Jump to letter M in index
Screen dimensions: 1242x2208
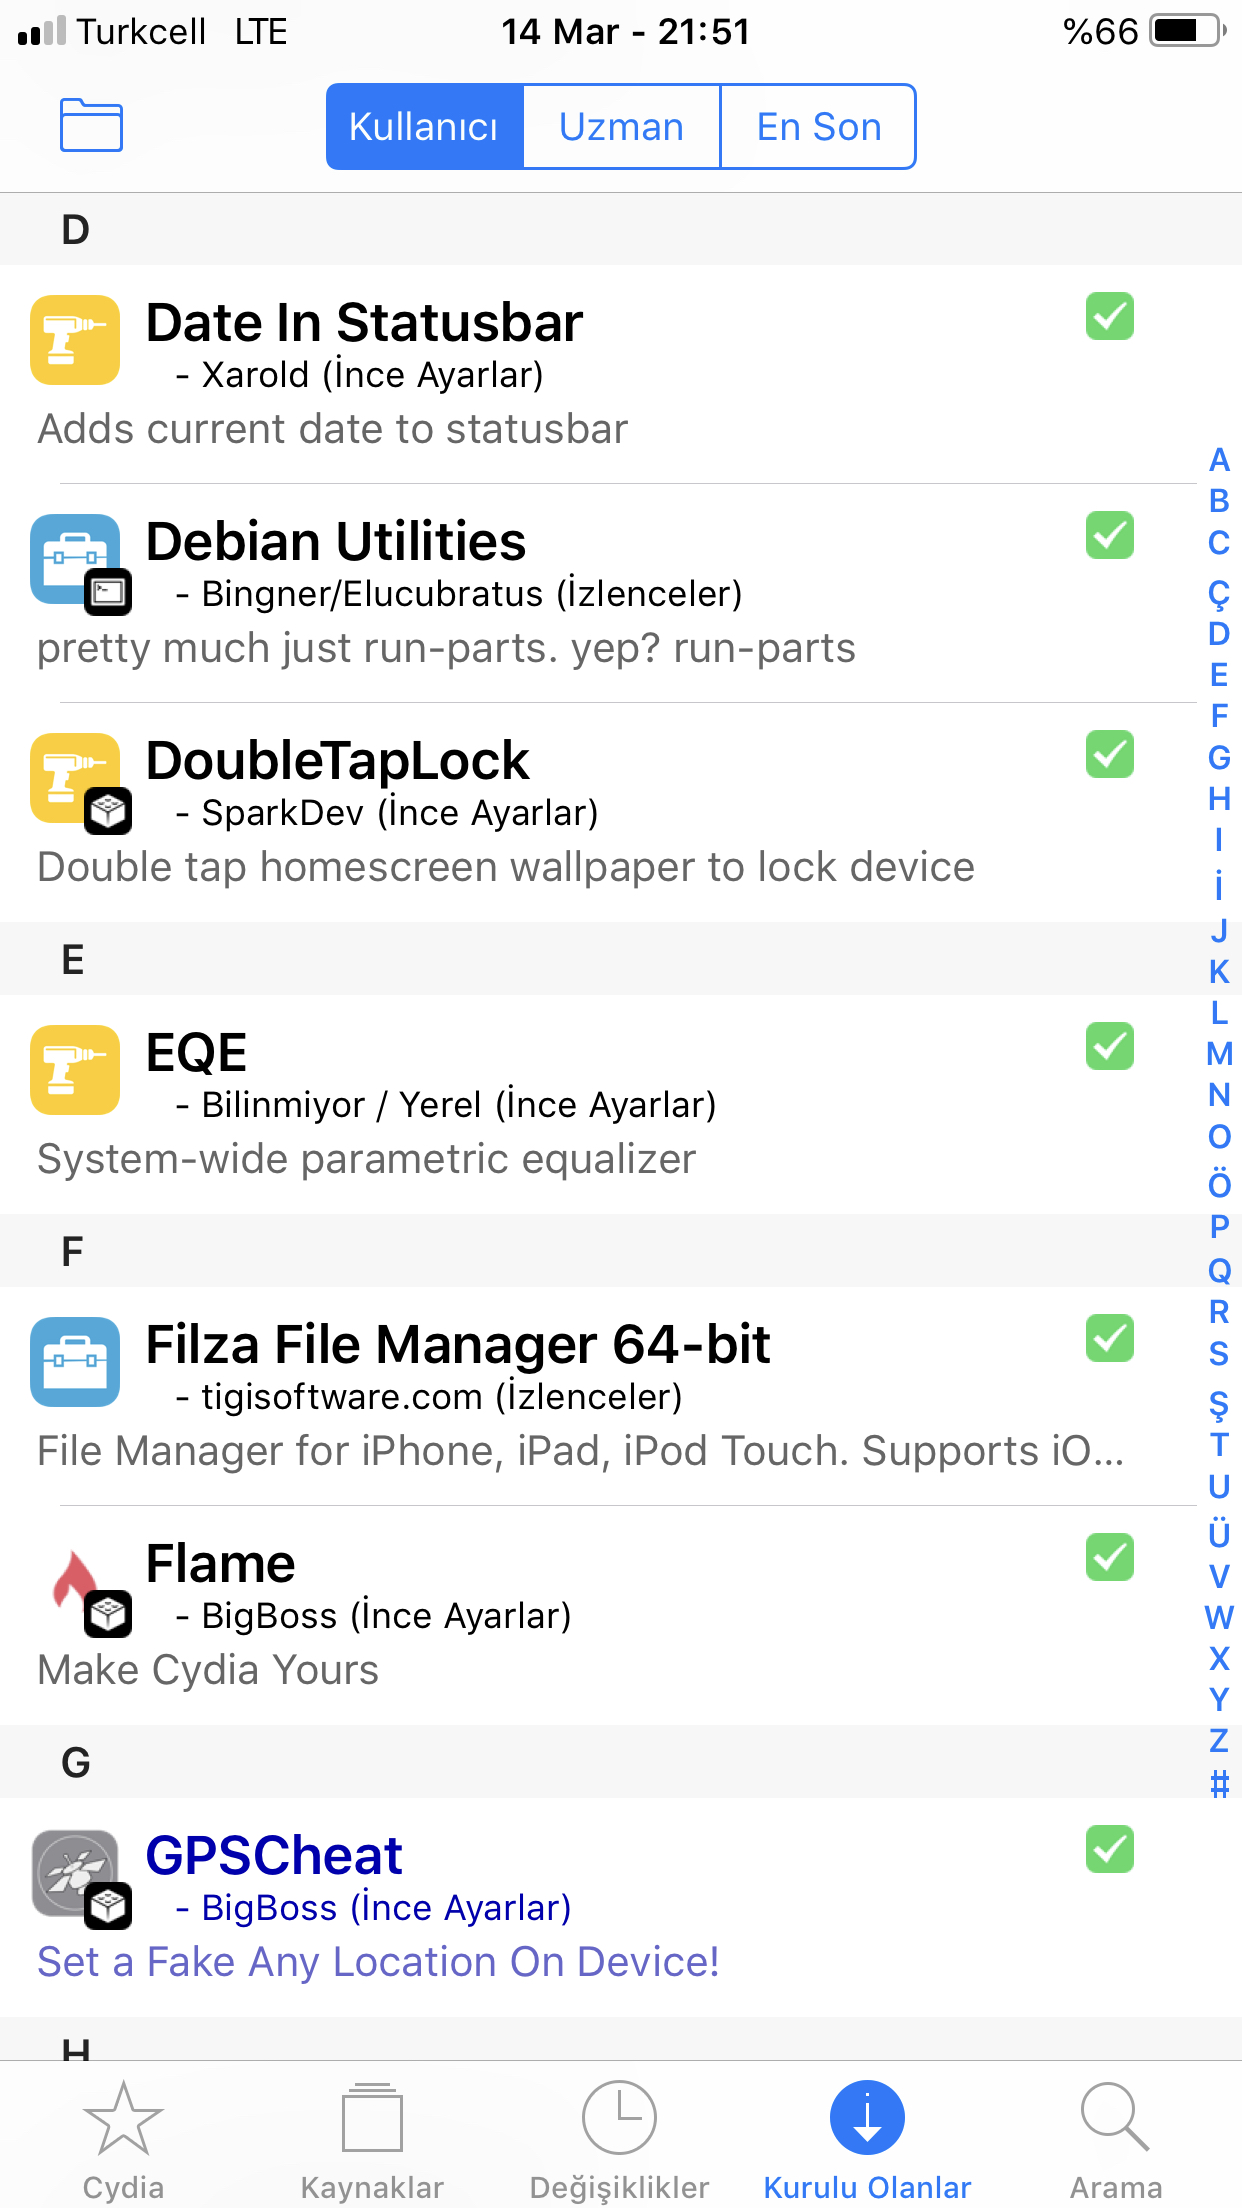tap(1218, 1053)
